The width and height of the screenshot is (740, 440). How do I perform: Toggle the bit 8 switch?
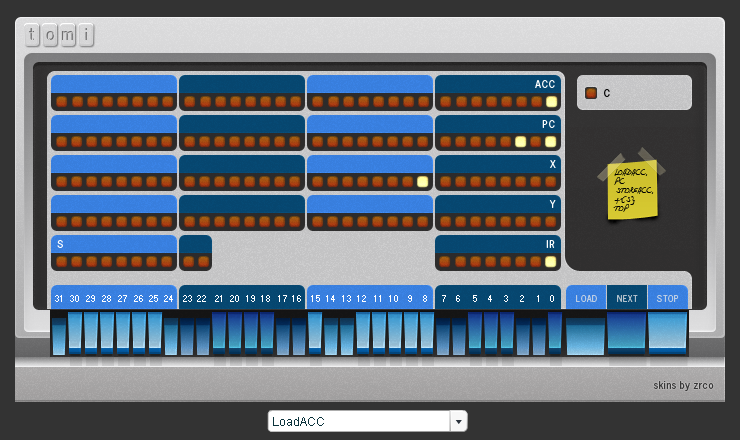click(x=427, y=333)
